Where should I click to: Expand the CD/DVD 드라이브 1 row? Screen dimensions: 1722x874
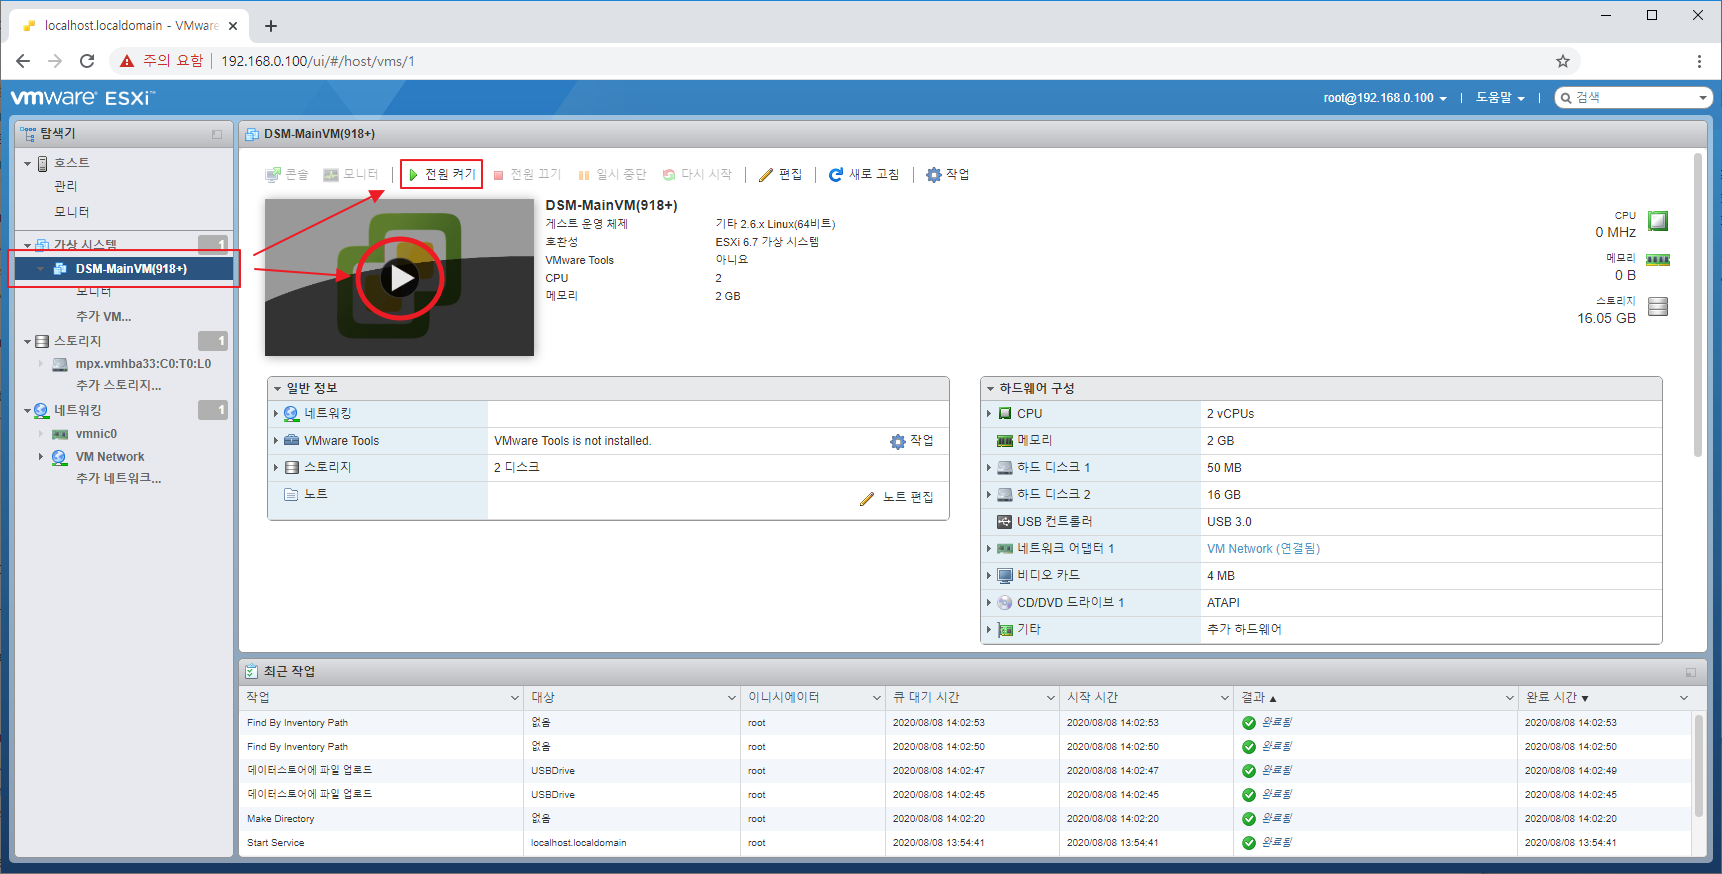click(989, 602)
